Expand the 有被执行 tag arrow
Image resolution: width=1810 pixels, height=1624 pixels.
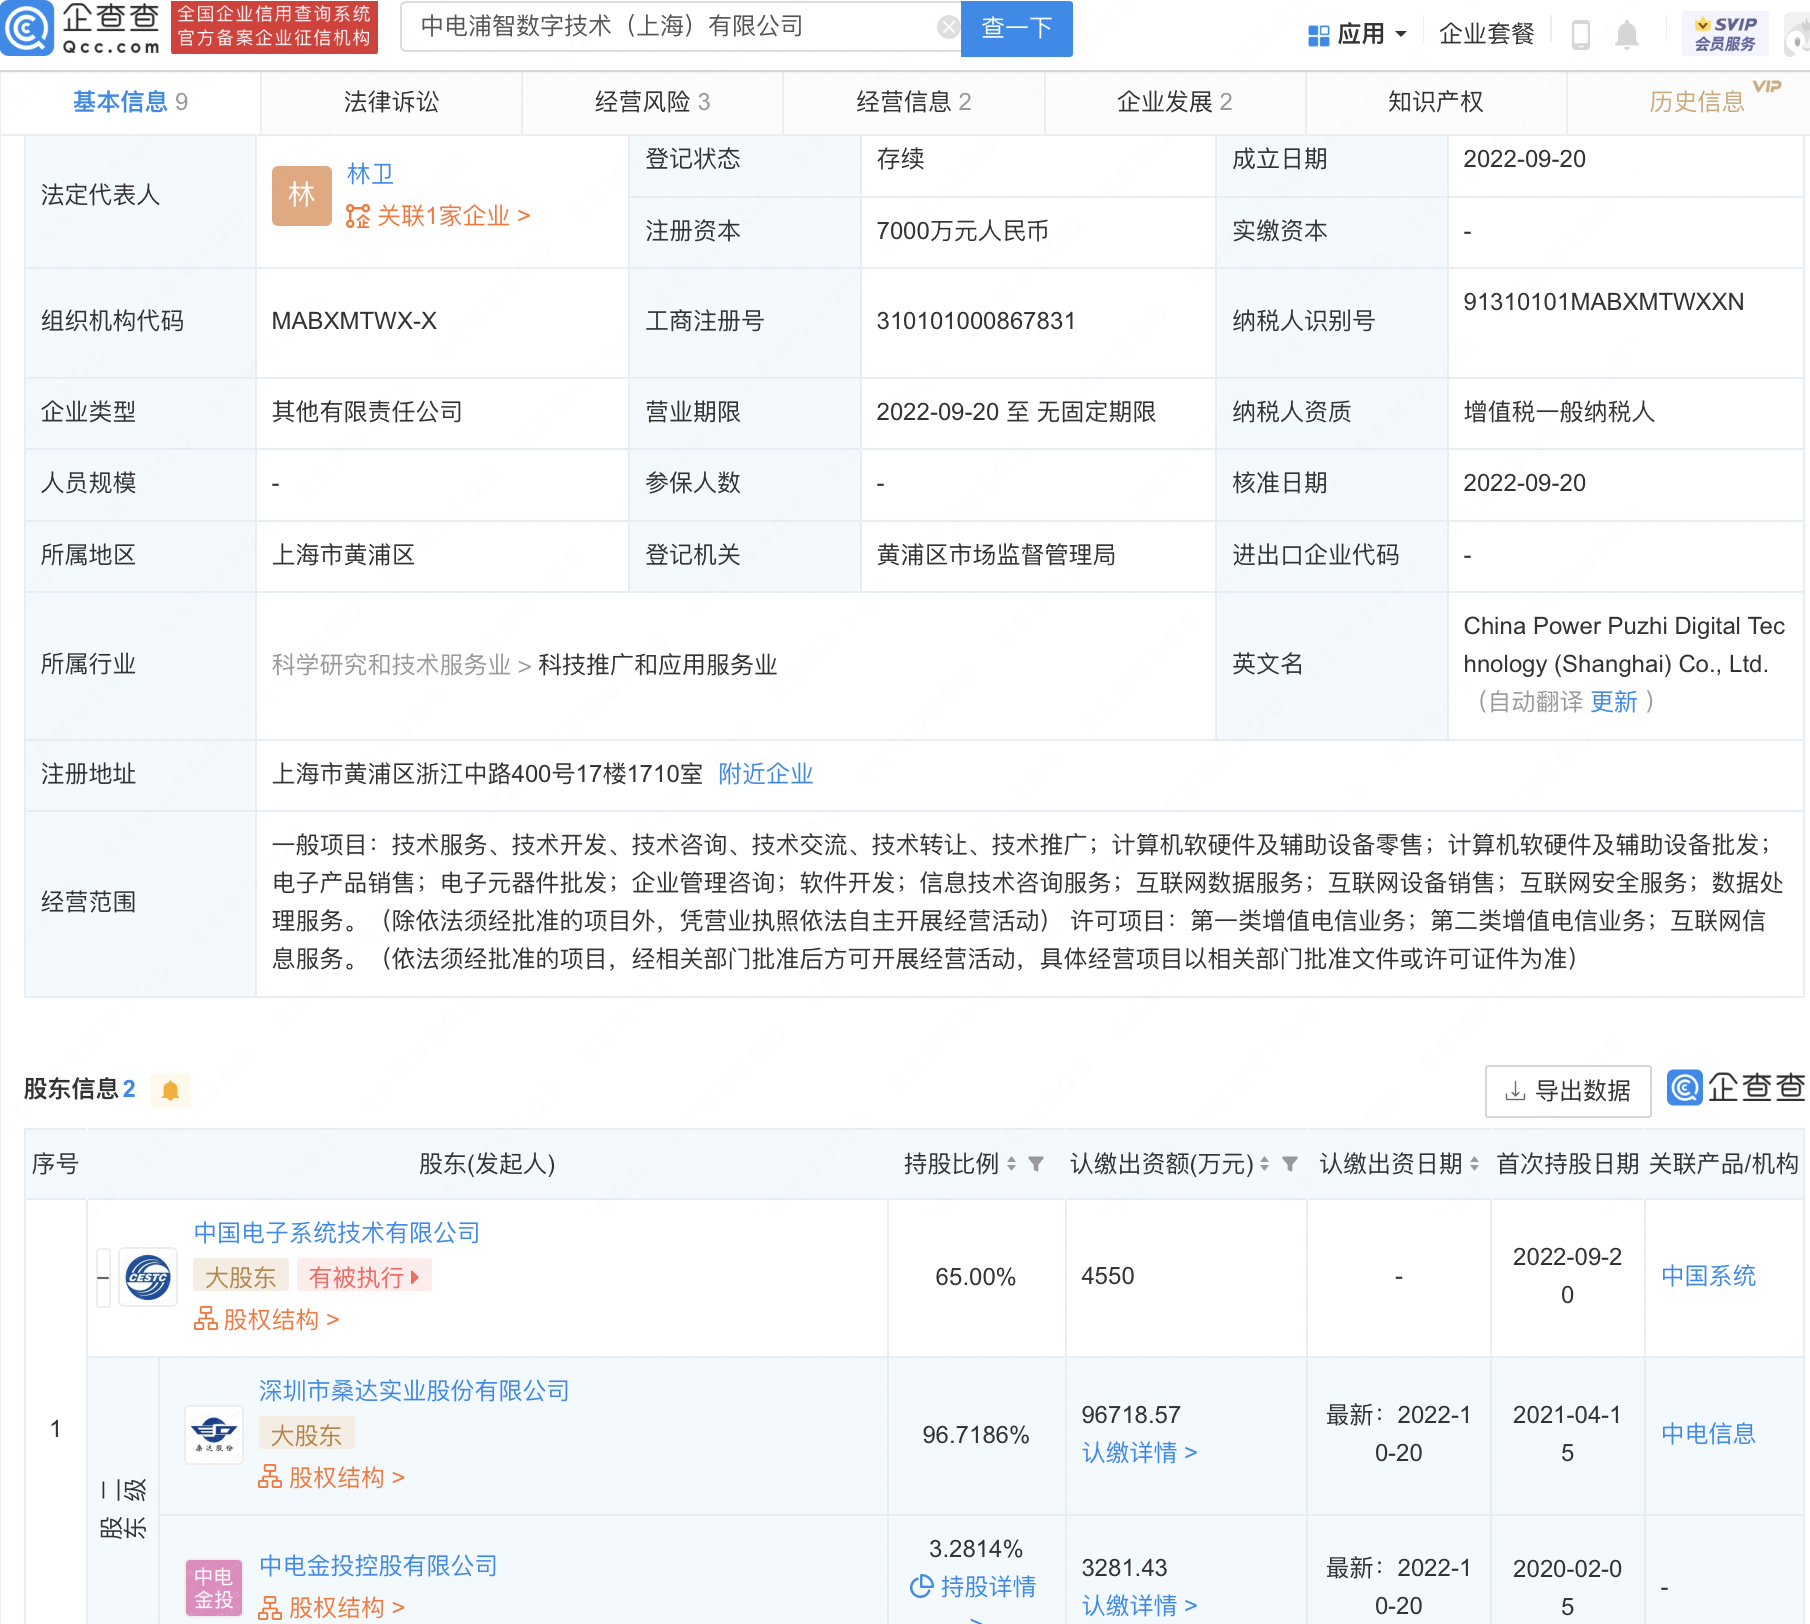pyautogui.click(x=415, y=1277)
